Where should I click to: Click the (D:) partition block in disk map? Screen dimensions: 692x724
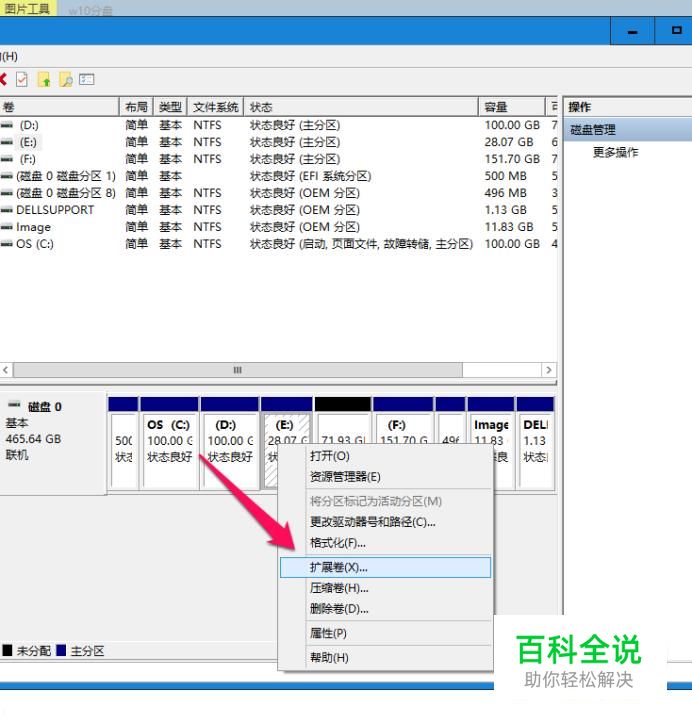coord(229,442)
